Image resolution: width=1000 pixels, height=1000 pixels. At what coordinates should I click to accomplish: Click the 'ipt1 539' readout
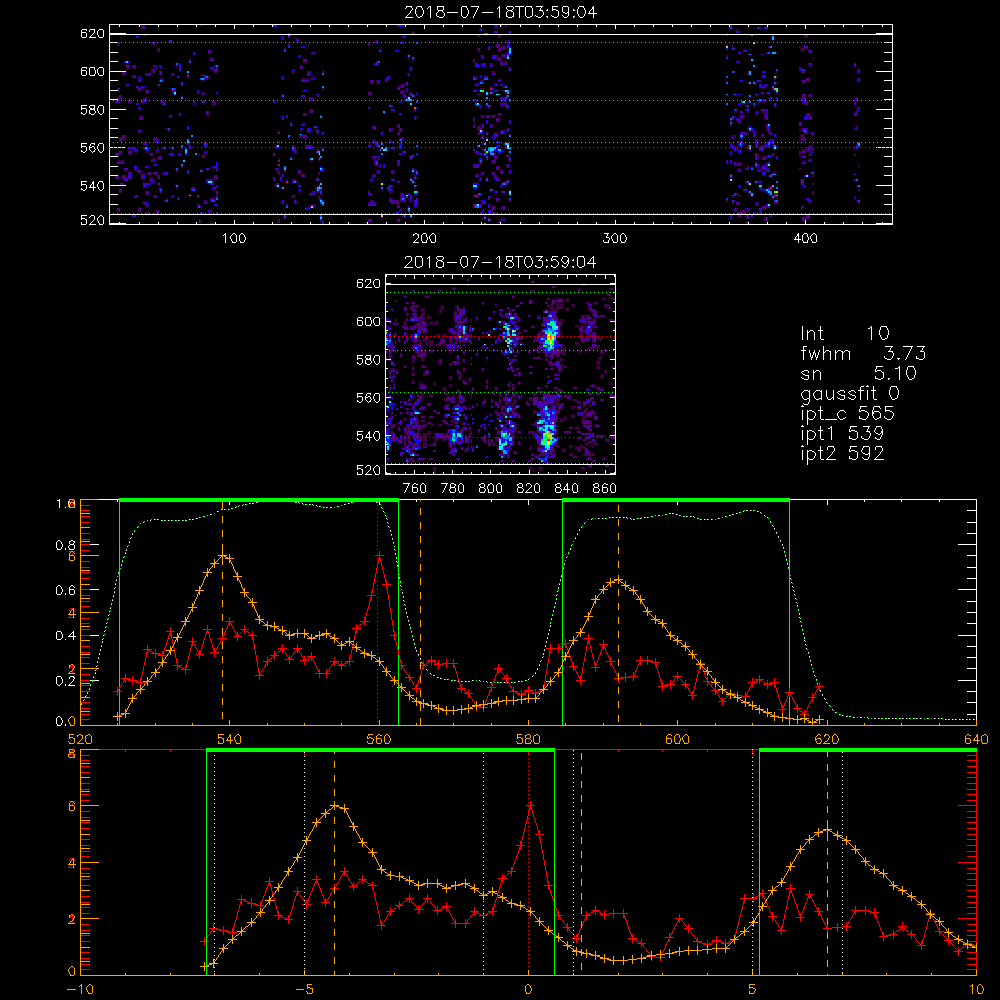point(842,434)
